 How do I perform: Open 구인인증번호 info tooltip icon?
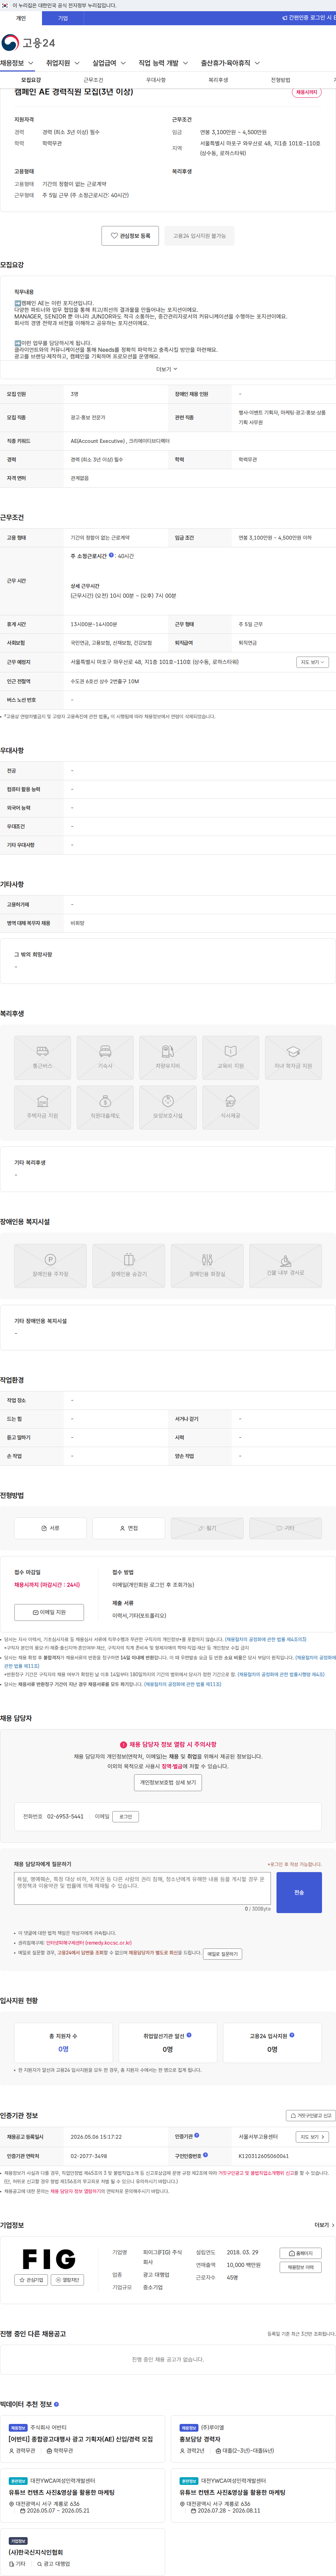pyautogui.click(x=205, y=2155)
